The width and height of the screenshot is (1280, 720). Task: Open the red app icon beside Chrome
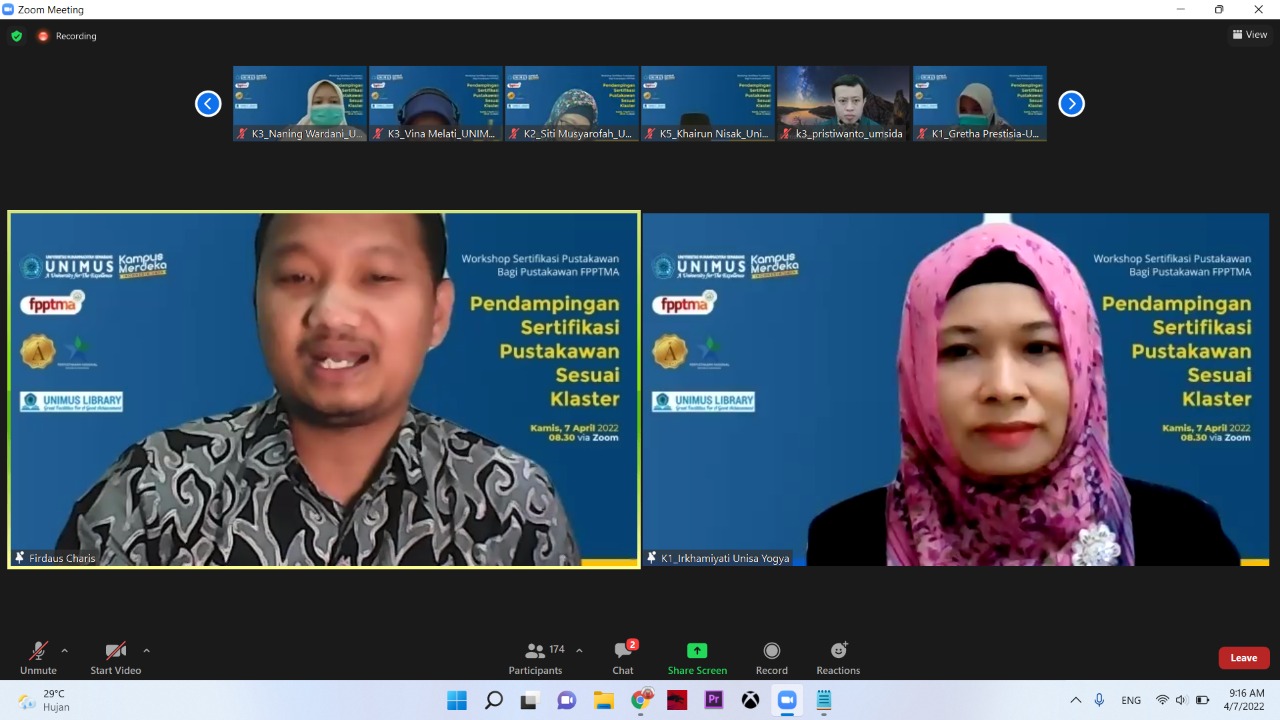677,700
